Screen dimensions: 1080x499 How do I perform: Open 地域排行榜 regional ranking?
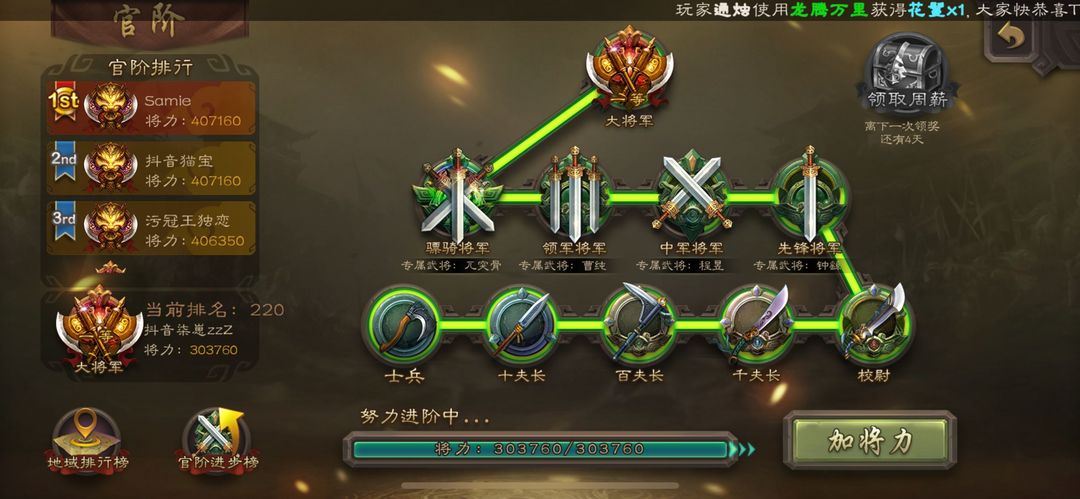(x=87, y=441)
